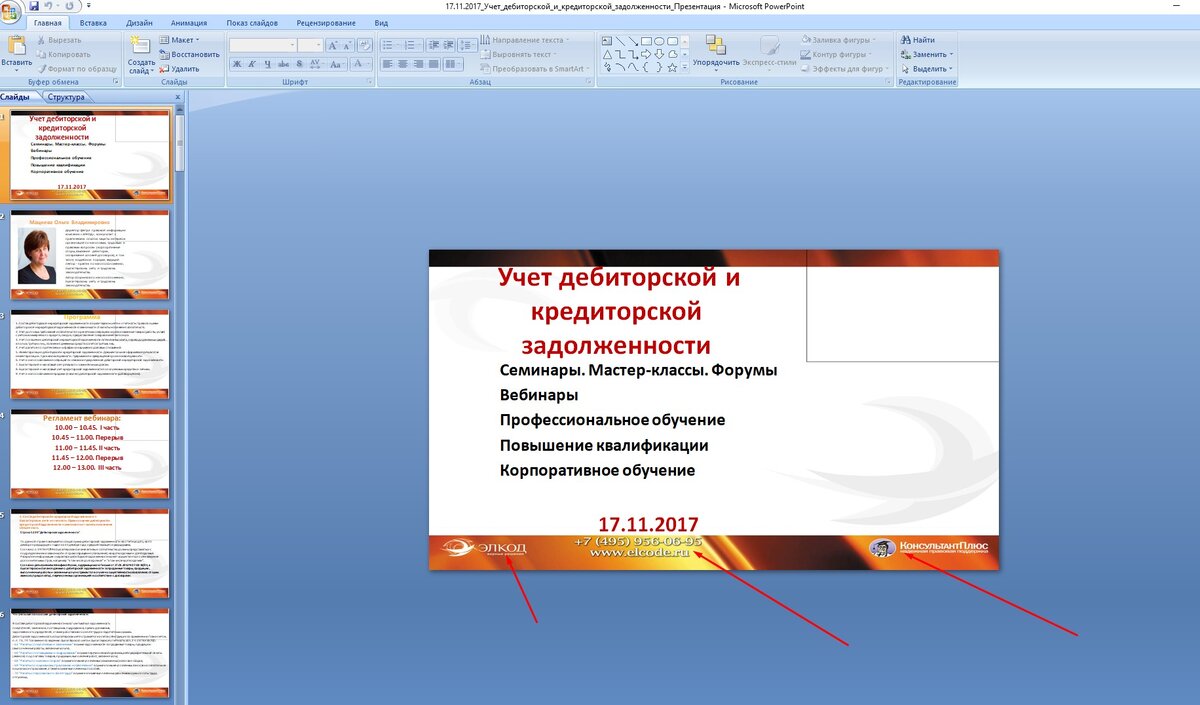Align text to the right
Screen dimensions: 1200x705
418,64
